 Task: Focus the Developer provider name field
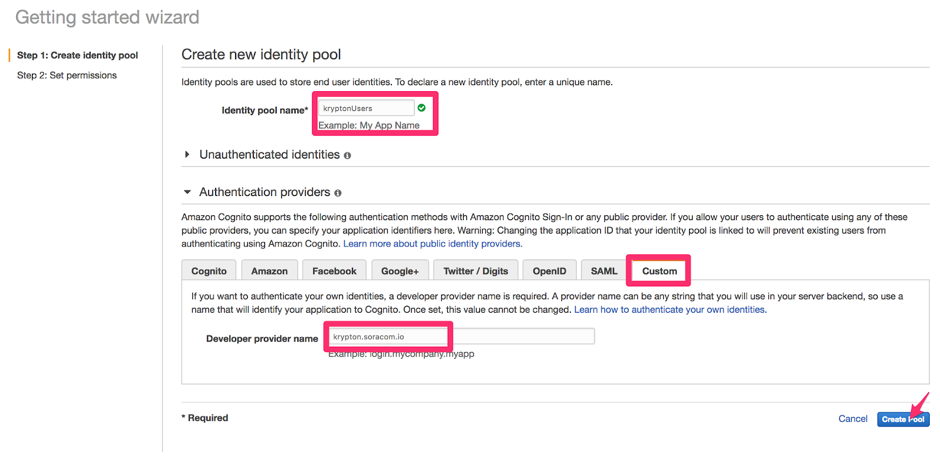coord(460,337)
